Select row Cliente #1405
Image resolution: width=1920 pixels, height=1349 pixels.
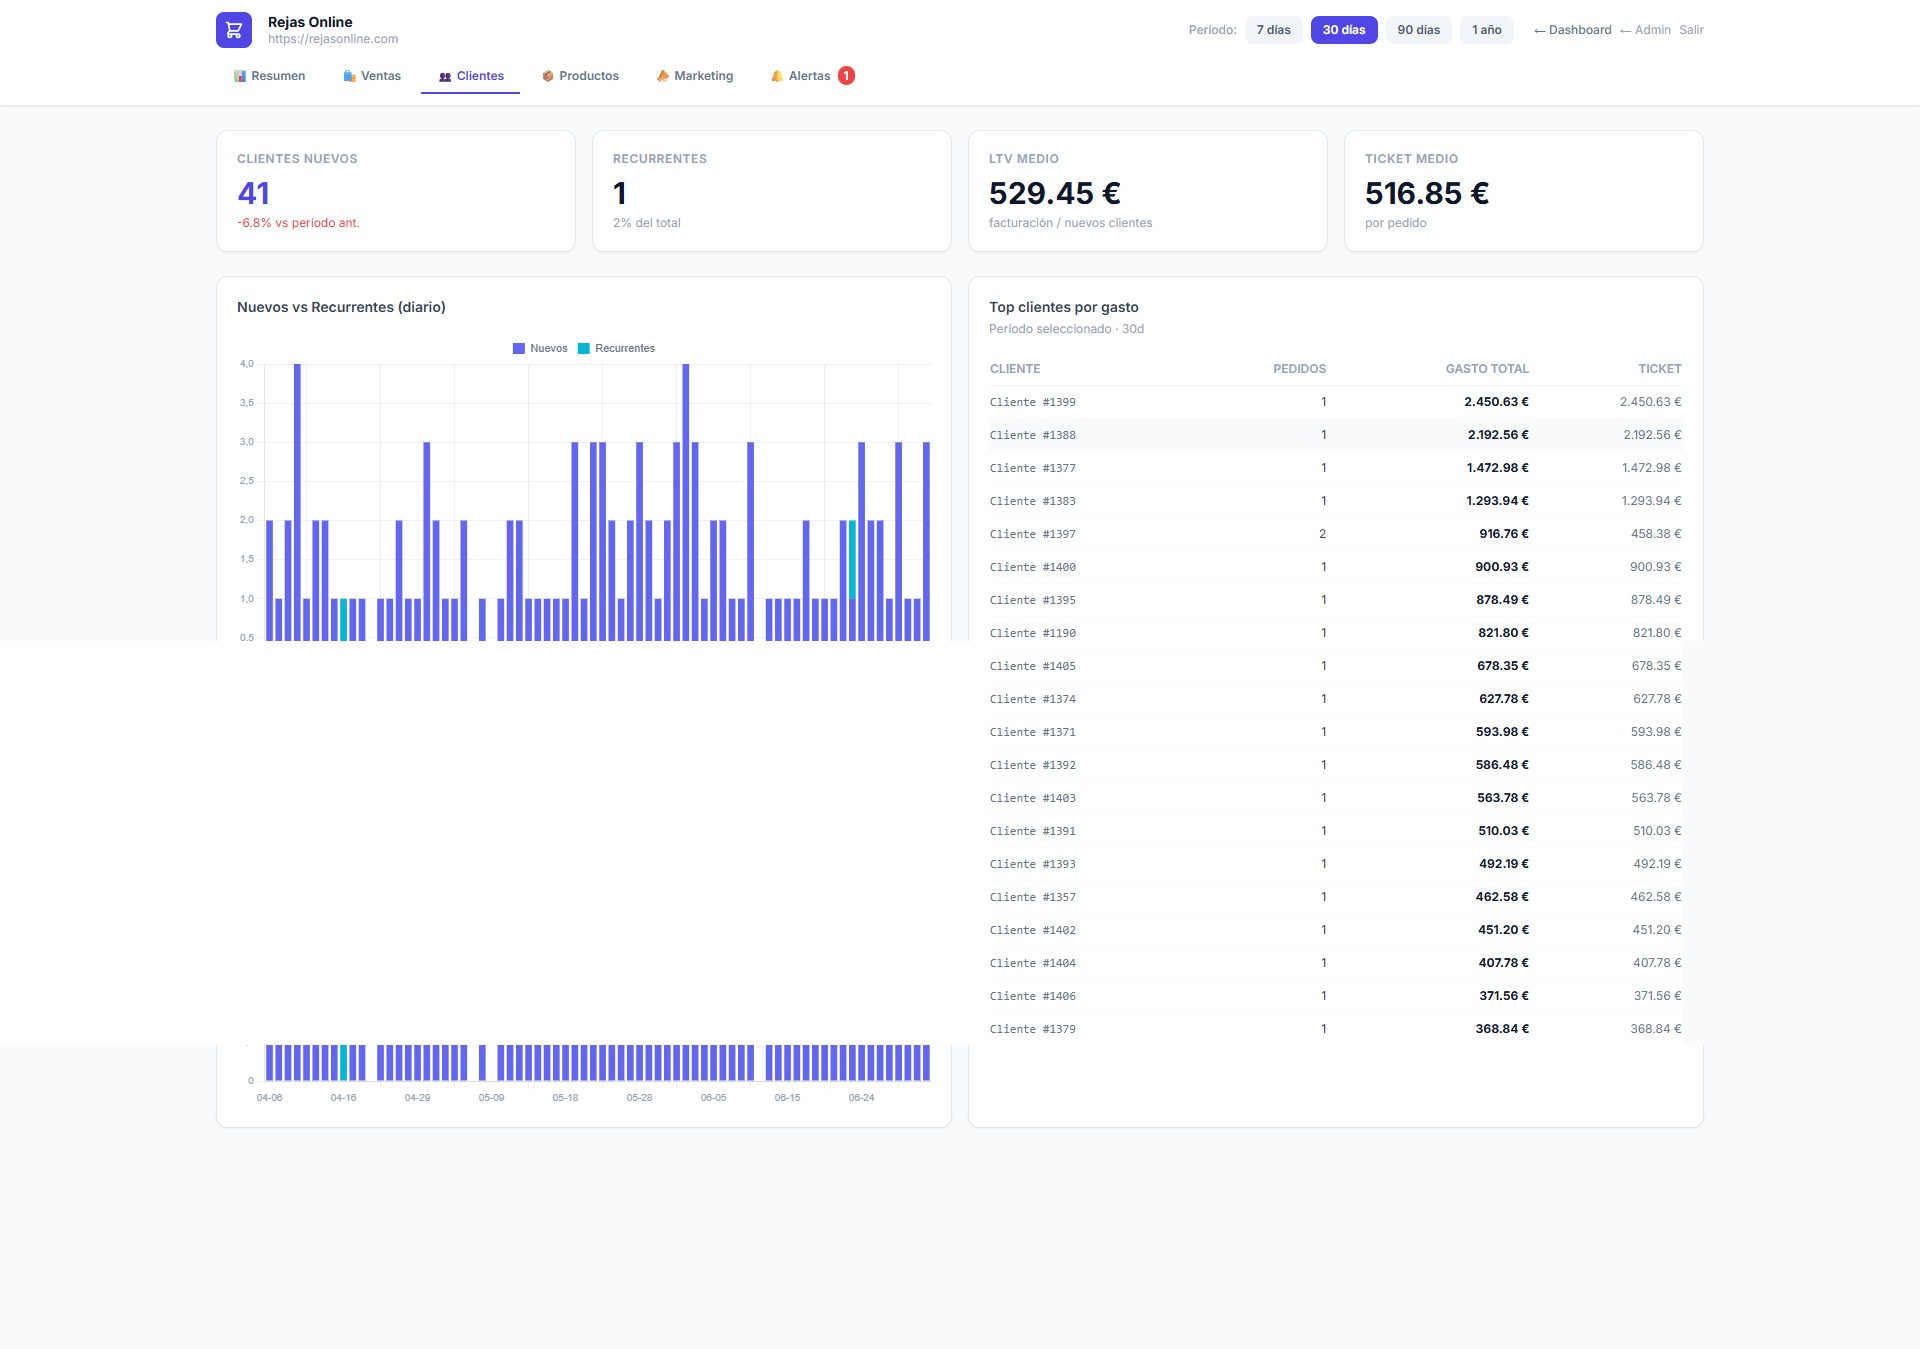1335,666
